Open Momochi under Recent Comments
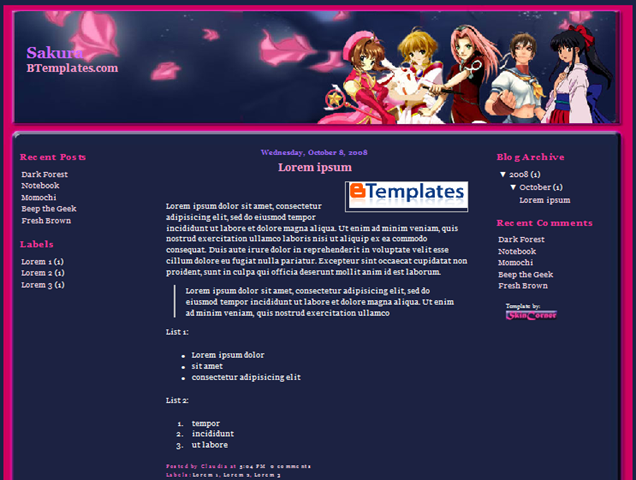 coord(516,263)
